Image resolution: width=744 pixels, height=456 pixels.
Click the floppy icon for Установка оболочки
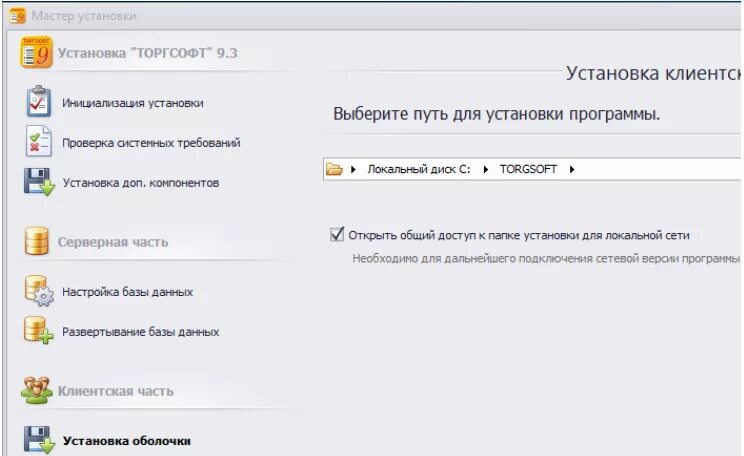[x=39, y=440]
